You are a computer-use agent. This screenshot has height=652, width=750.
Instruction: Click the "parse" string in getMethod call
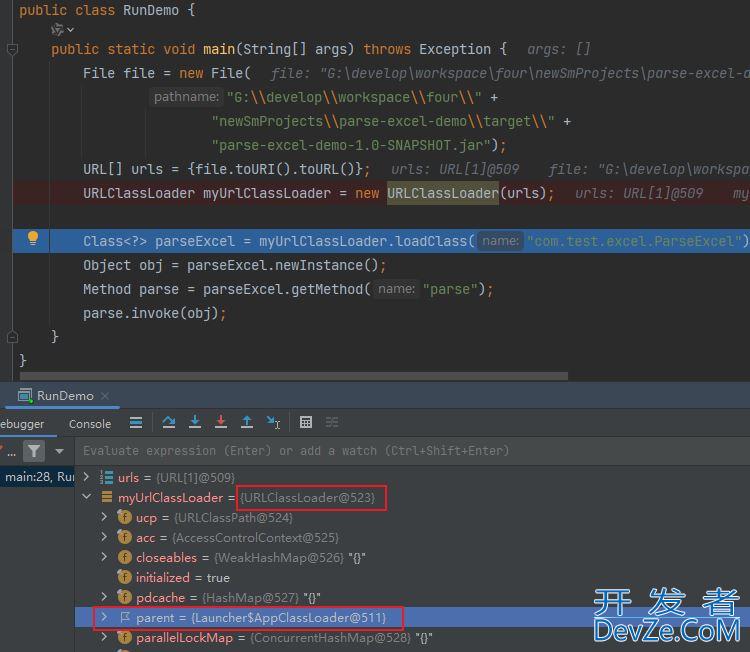click(450, 289)
